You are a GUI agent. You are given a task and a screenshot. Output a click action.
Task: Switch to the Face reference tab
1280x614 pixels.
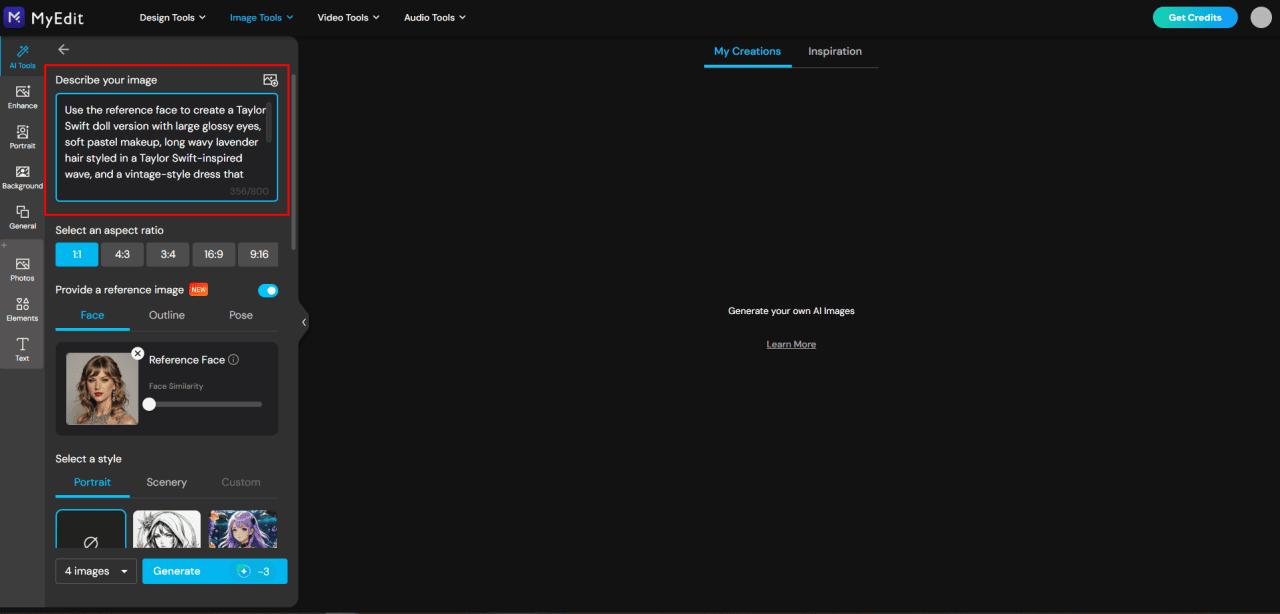pyautogui.click(x=92, y=315)
